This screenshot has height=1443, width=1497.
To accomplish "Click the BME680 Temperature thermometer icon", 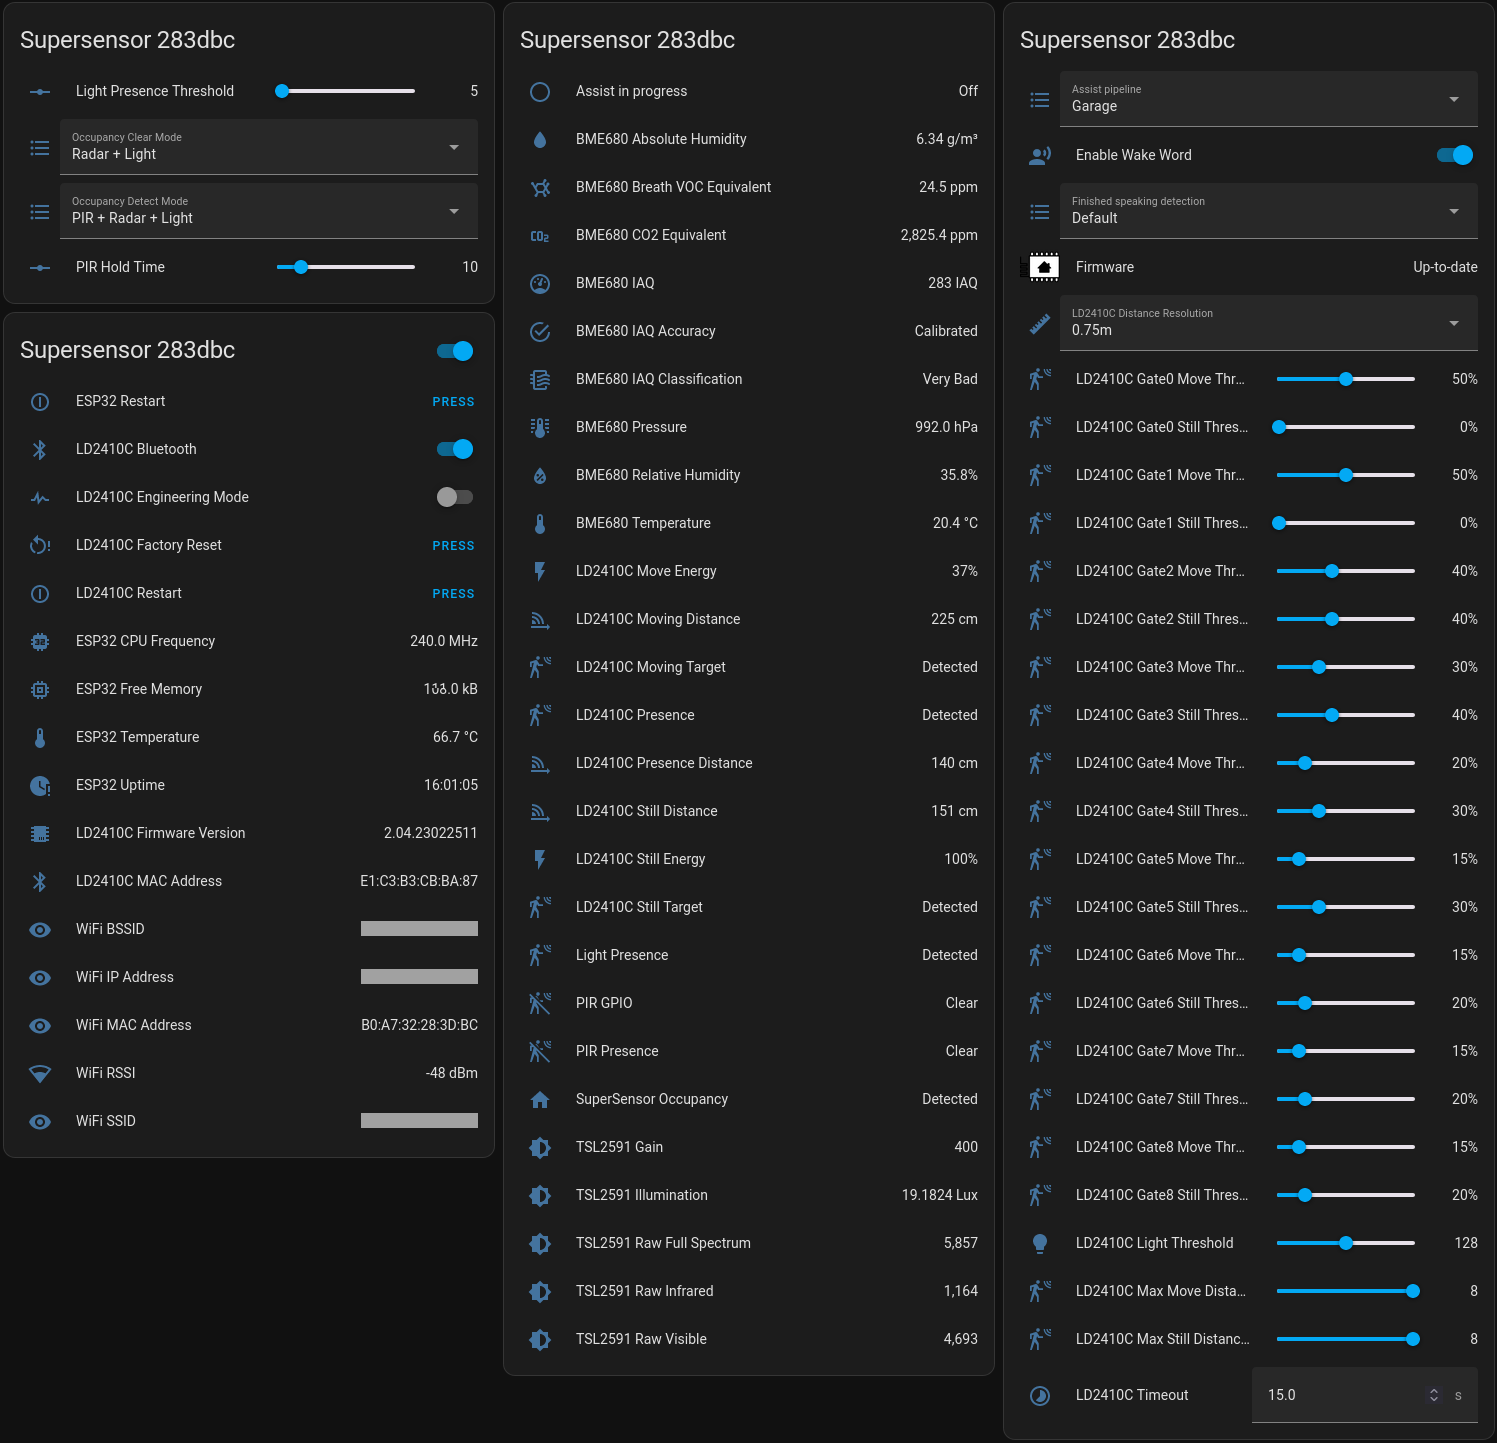I will click(x=540, y=523).
